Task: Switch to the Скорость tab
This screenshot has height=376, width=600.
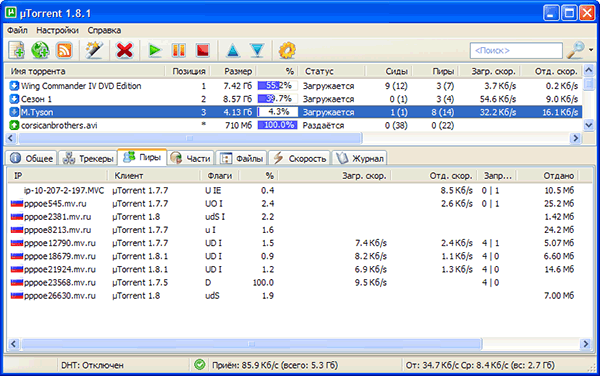Action: coord(300,158)
